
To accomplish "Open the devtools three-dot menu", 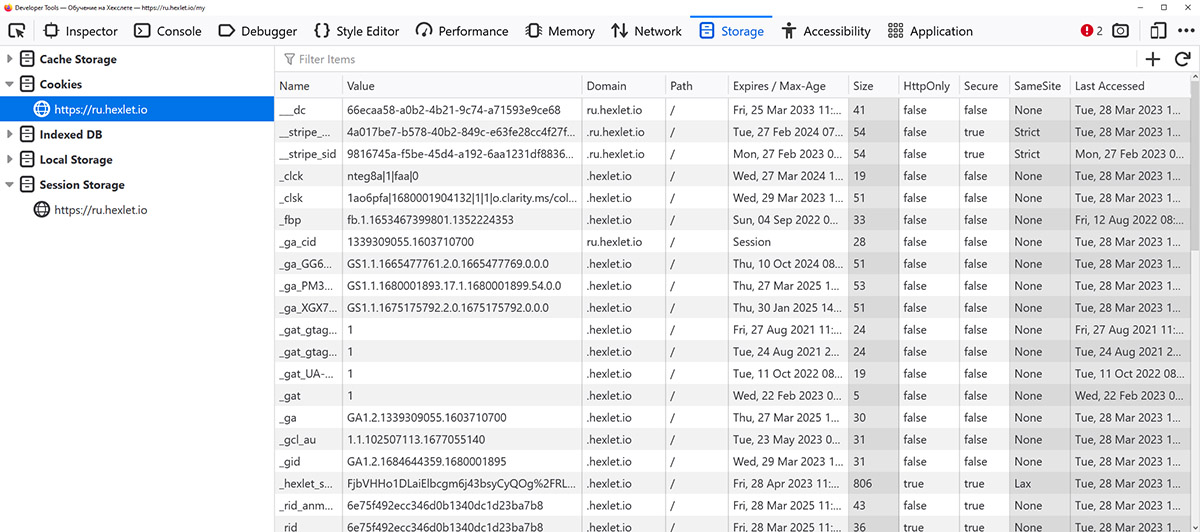I will (1186, 31).
